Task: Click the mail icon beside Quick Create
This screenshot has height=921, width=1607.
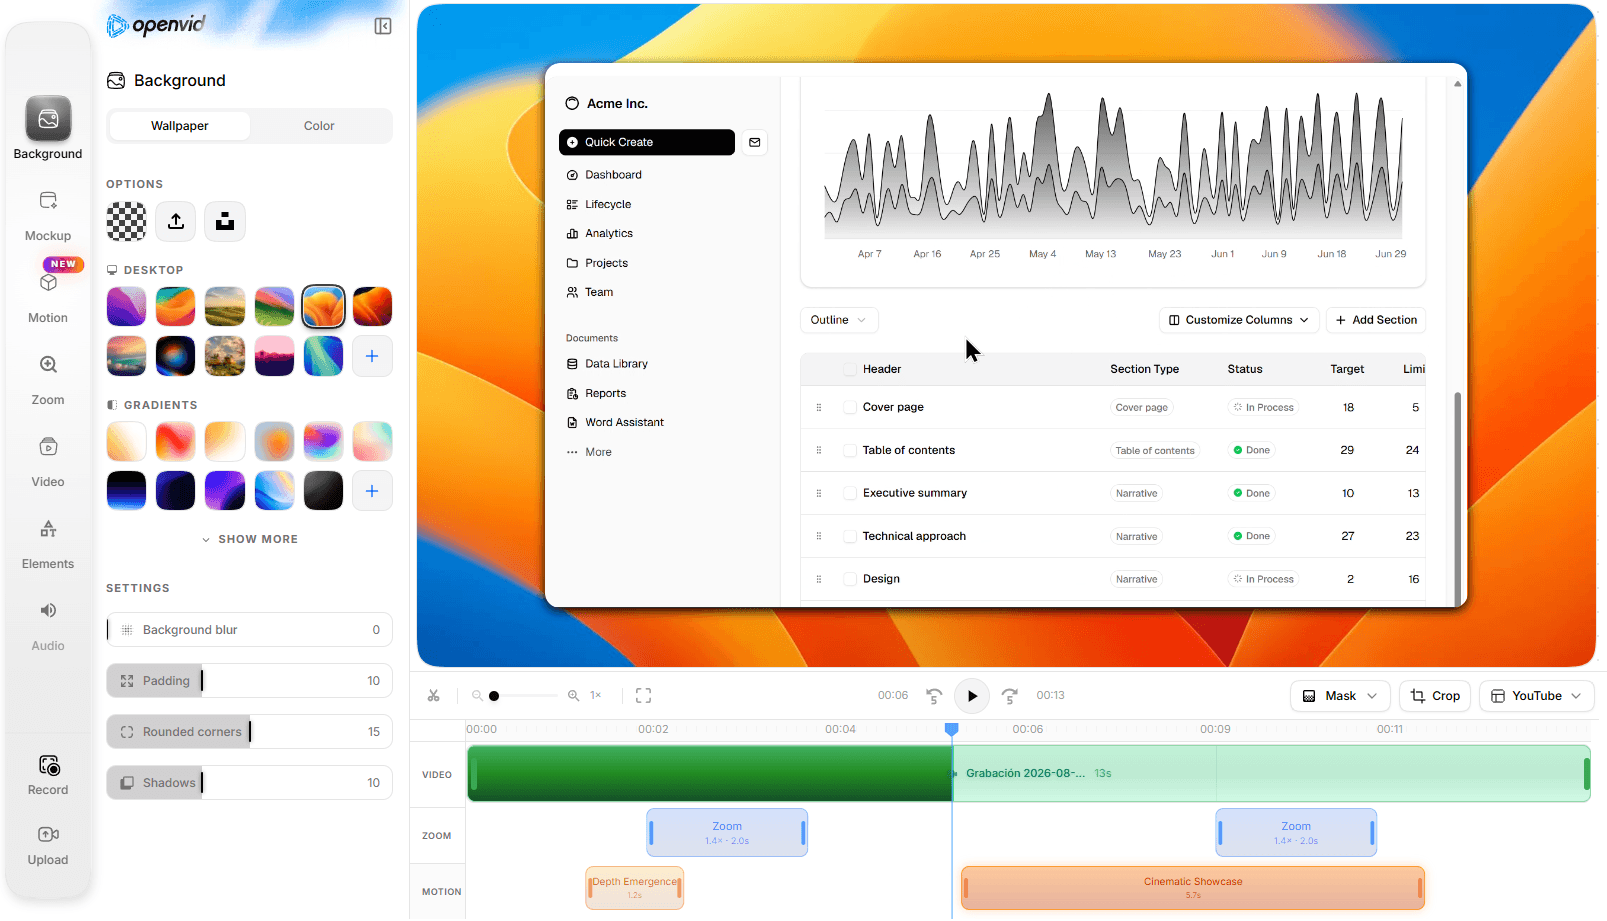Action: [755, 142]
